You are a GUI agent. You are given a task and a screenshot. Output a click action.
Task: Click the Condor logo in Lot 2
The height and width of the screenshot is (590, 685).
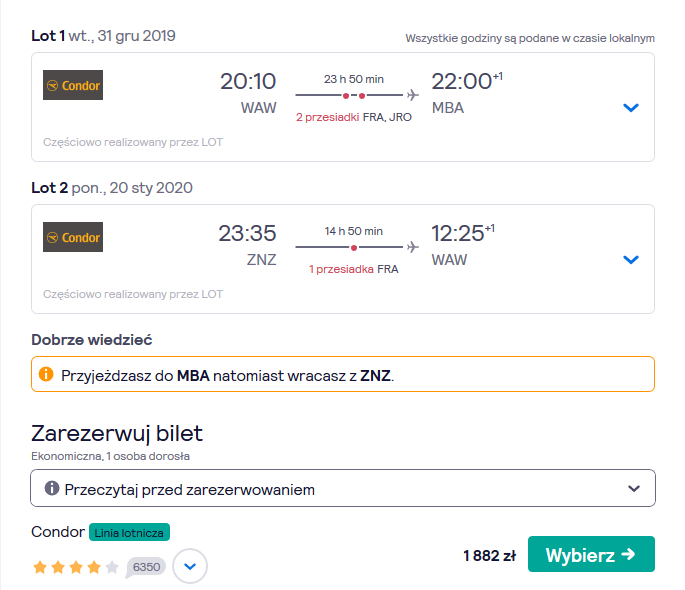(73, 237)
